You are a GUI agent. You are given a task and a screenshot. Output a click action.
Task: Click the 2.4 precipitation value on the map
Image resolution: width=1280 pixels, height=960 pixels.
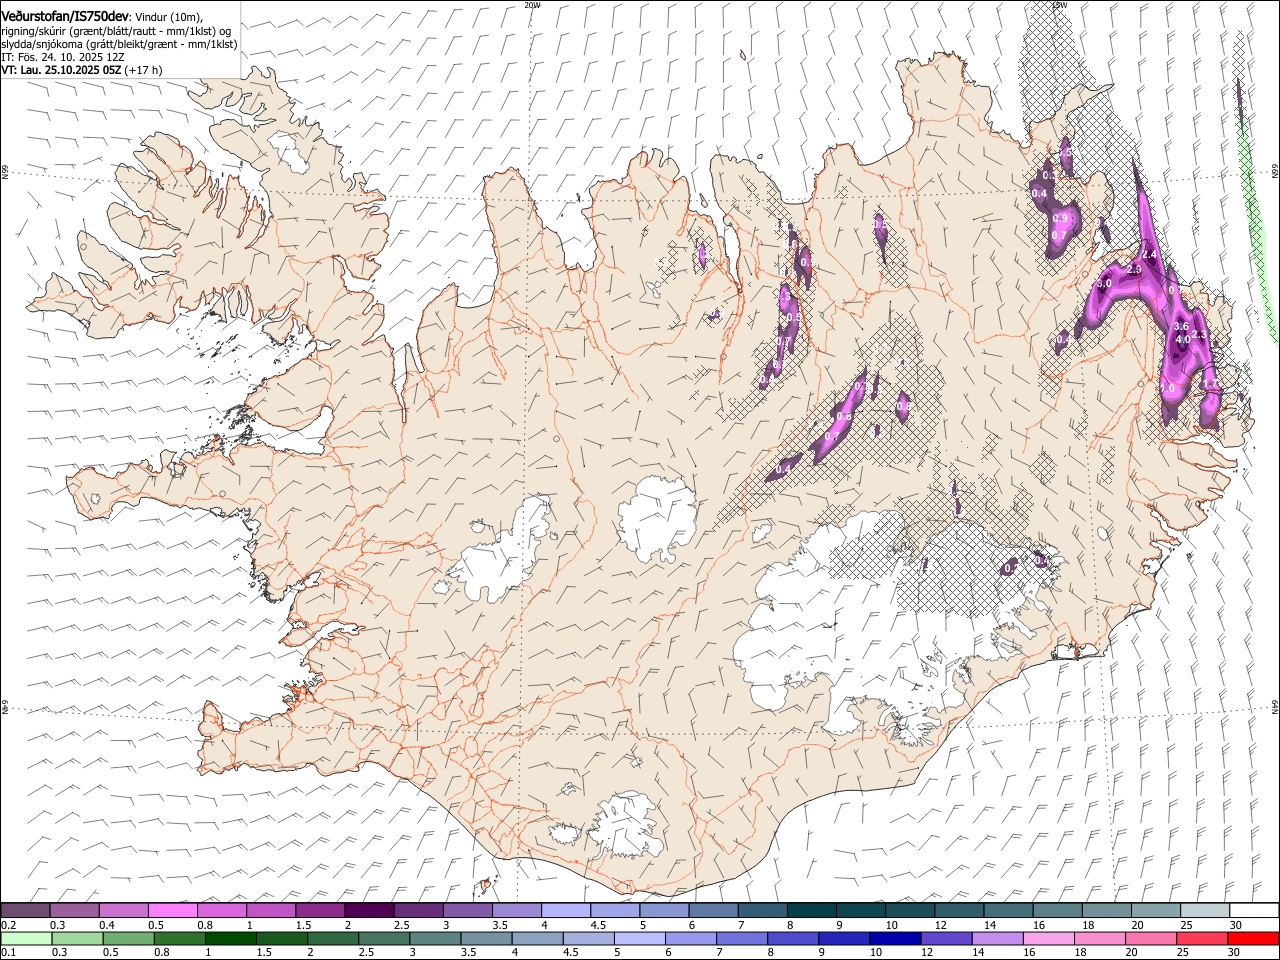[x=1149, y=256]
